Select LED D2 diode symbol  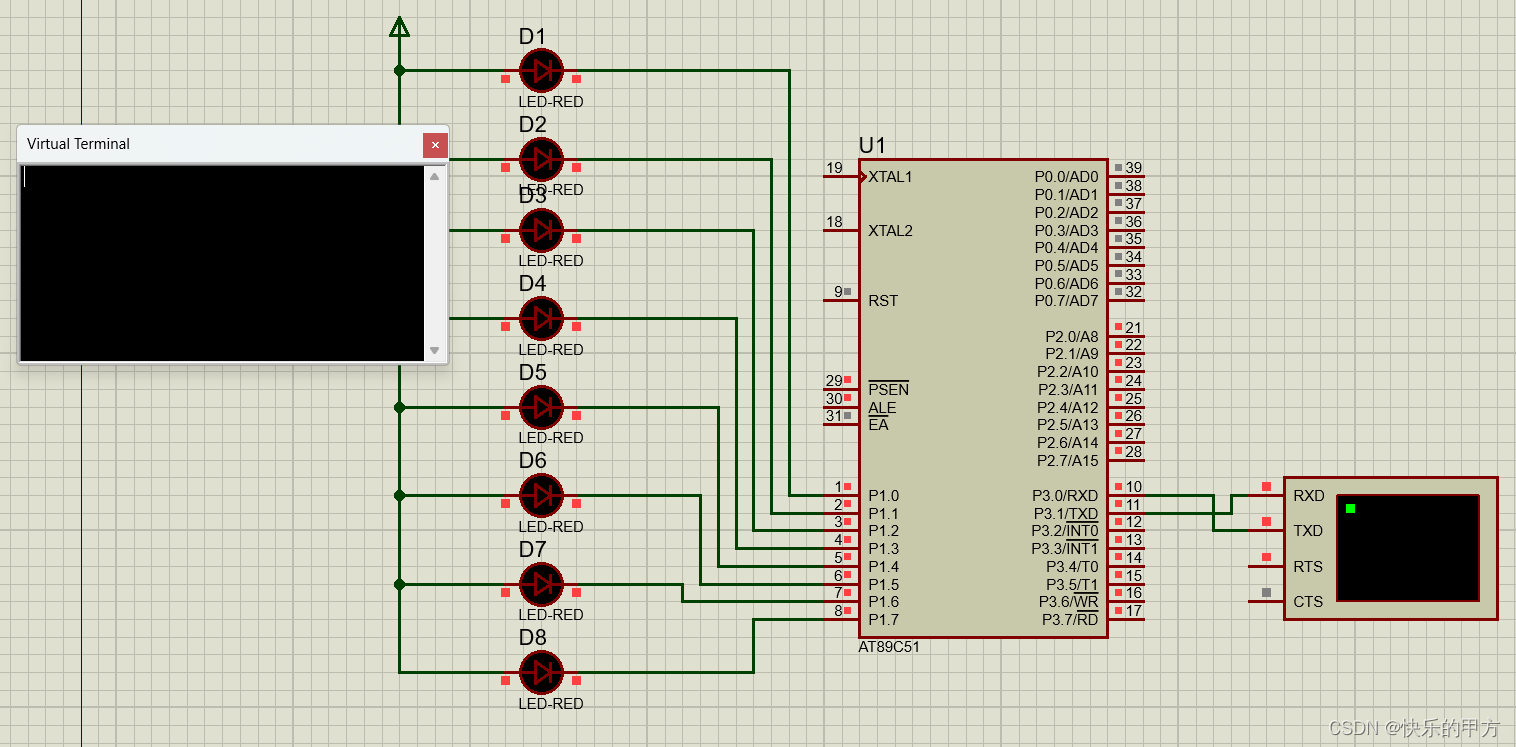coord(541,159)
